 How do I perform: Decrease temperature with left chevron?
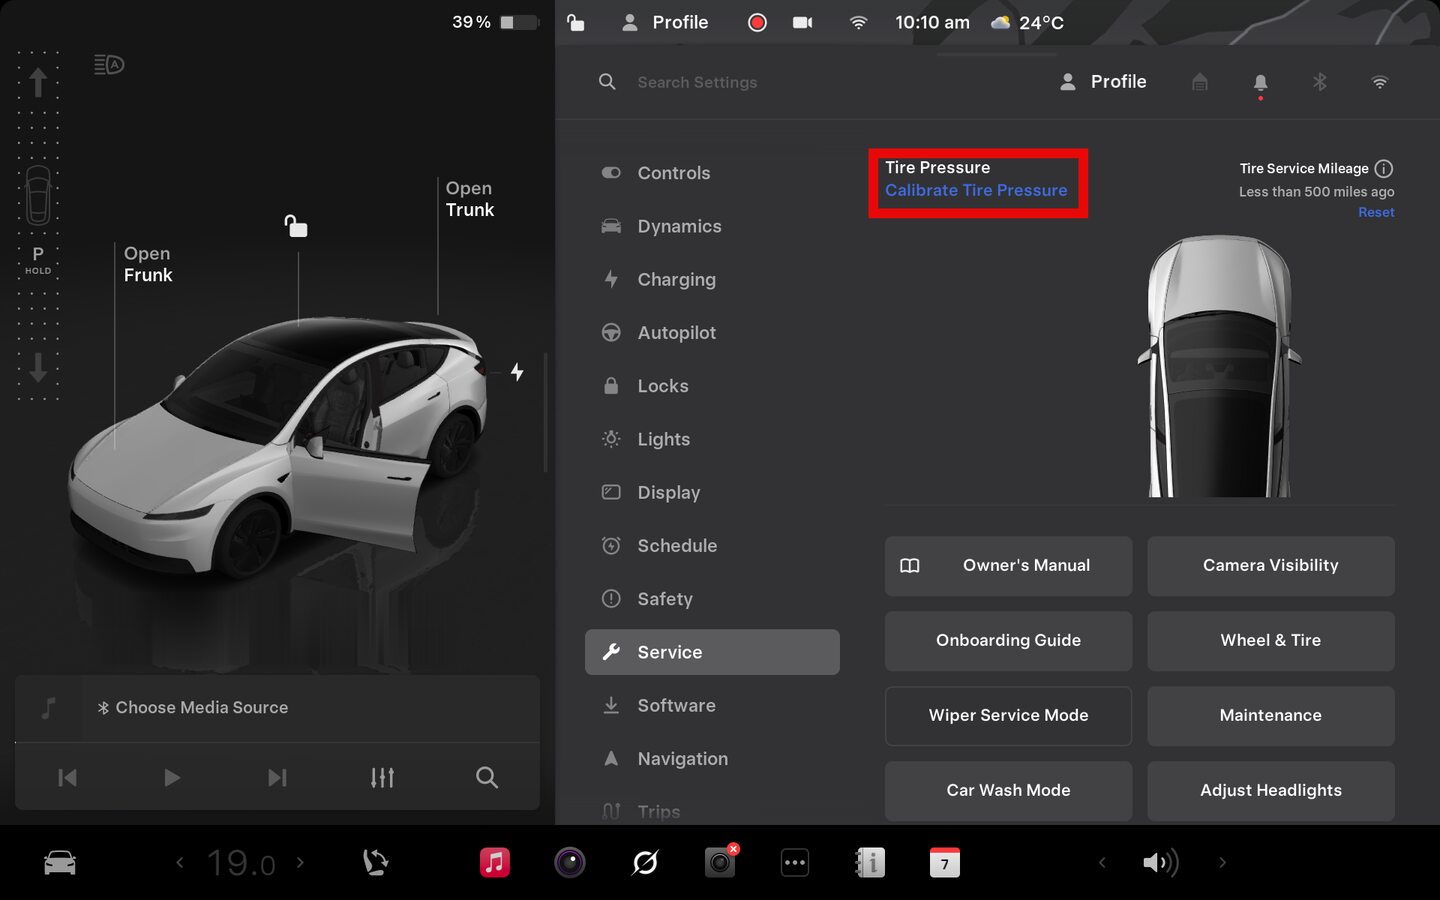[180, 862]
